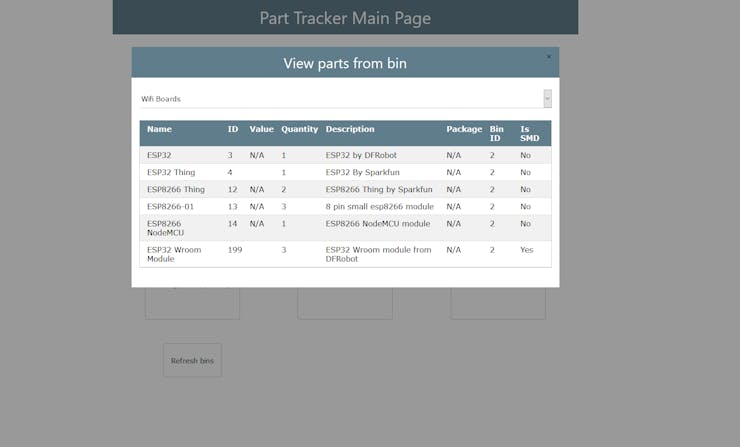Click the Part Tracker Main Page title
The width and height of the screenshot is (740, 447).
[345, 18]
